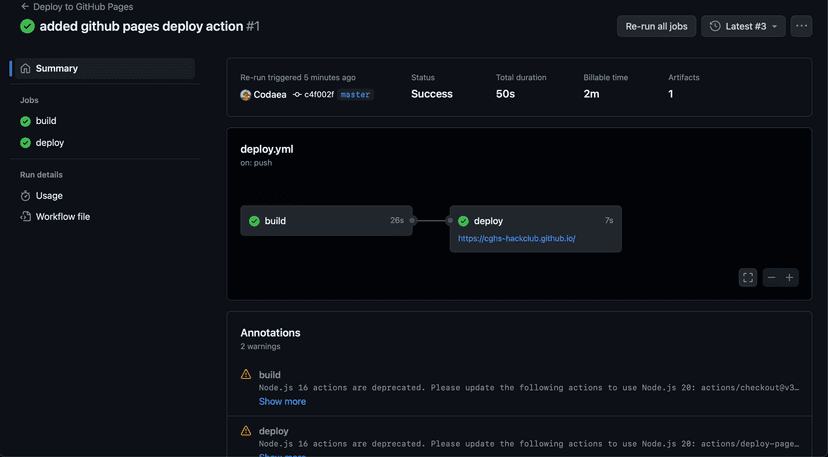
Task: Open the cghs-hackclub.github.io deployment link
Action: [516, 239]
